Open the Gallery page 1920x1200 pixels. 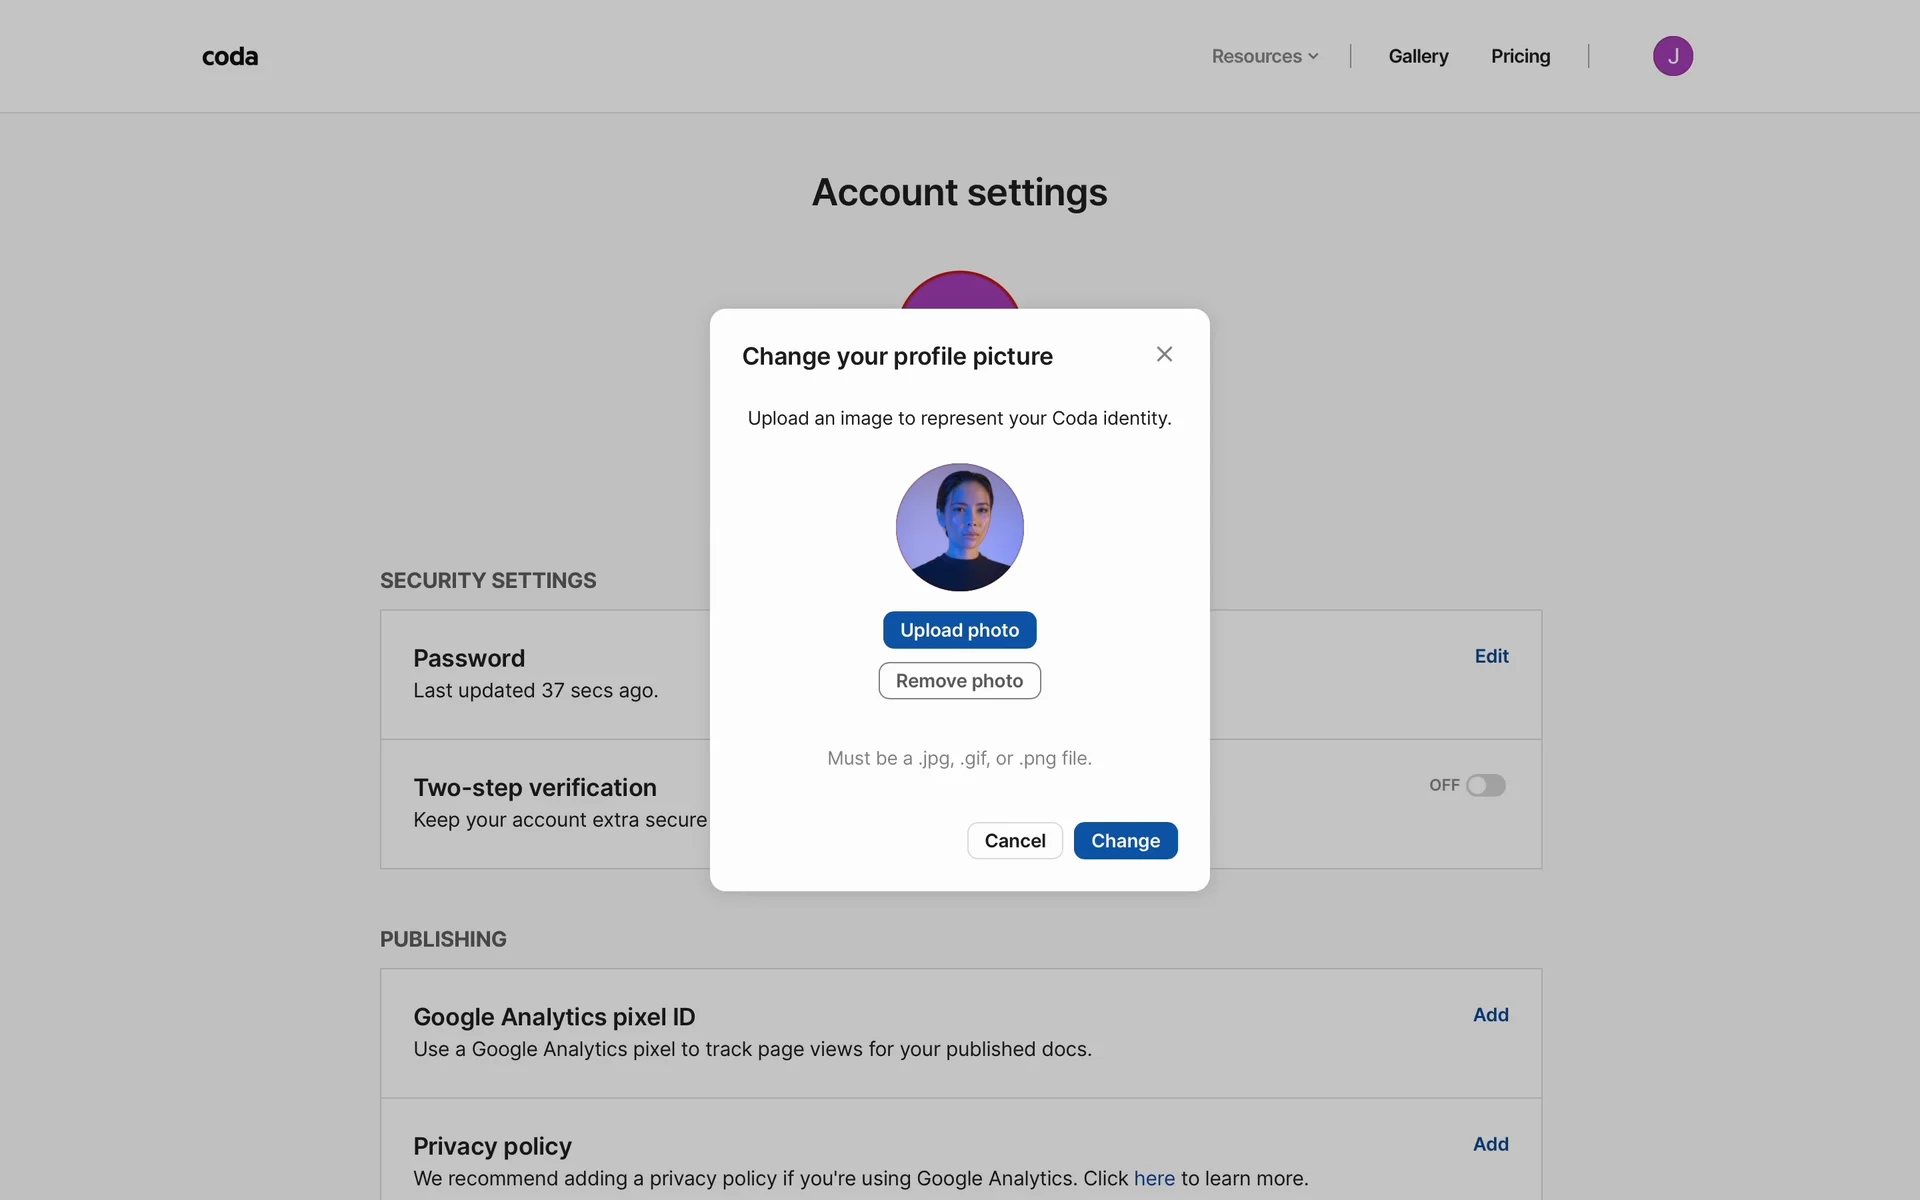click(x=1418, y=57)
